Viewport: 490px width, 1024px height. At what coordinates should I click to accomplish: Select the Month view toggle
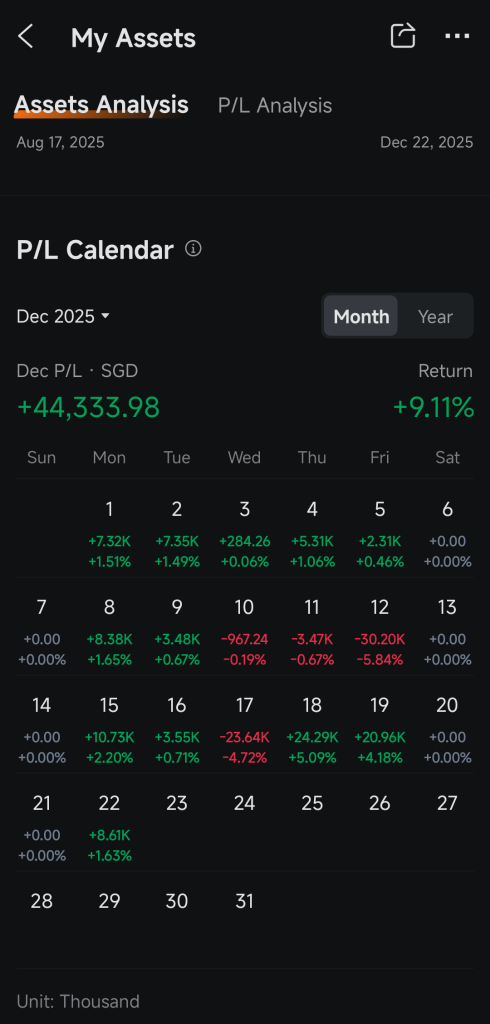tap(361, 316)
